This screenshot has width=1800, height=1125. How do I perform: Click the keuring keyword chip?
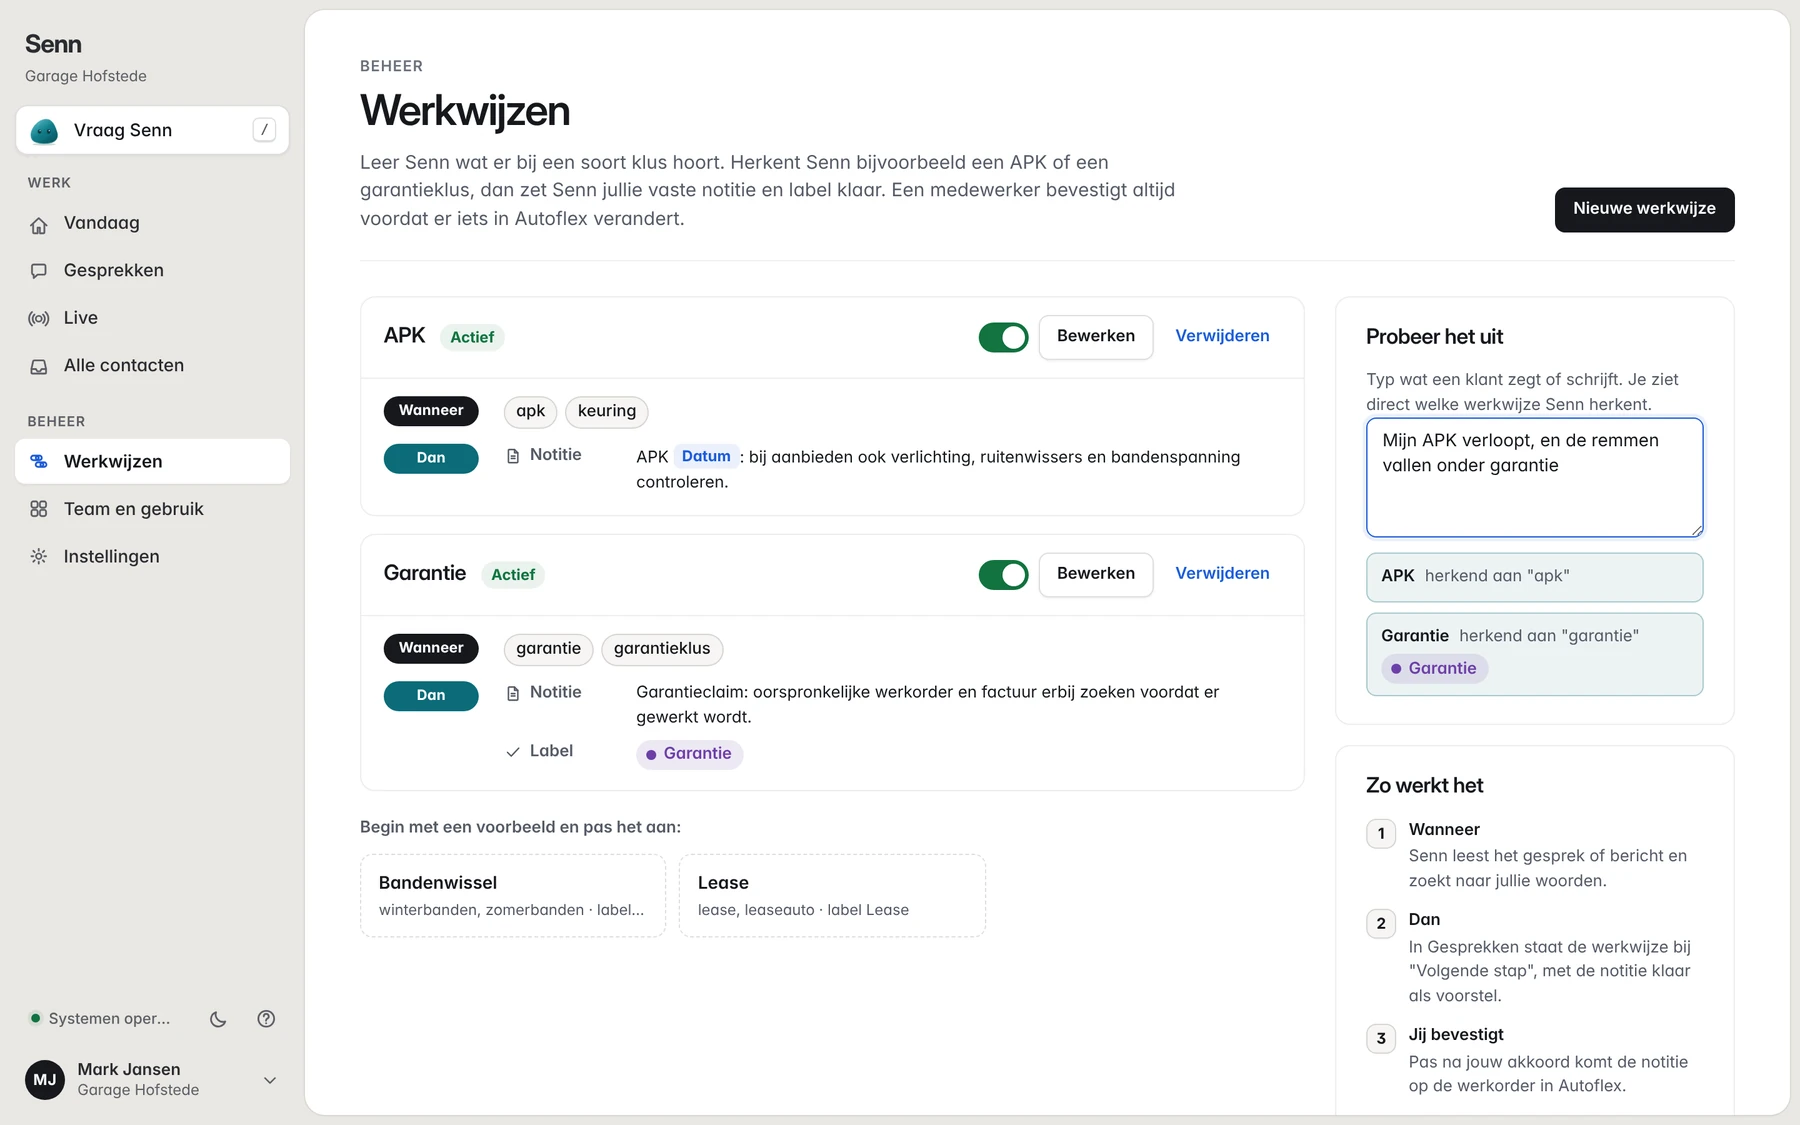pyautogui.click(x=607, y=412)
